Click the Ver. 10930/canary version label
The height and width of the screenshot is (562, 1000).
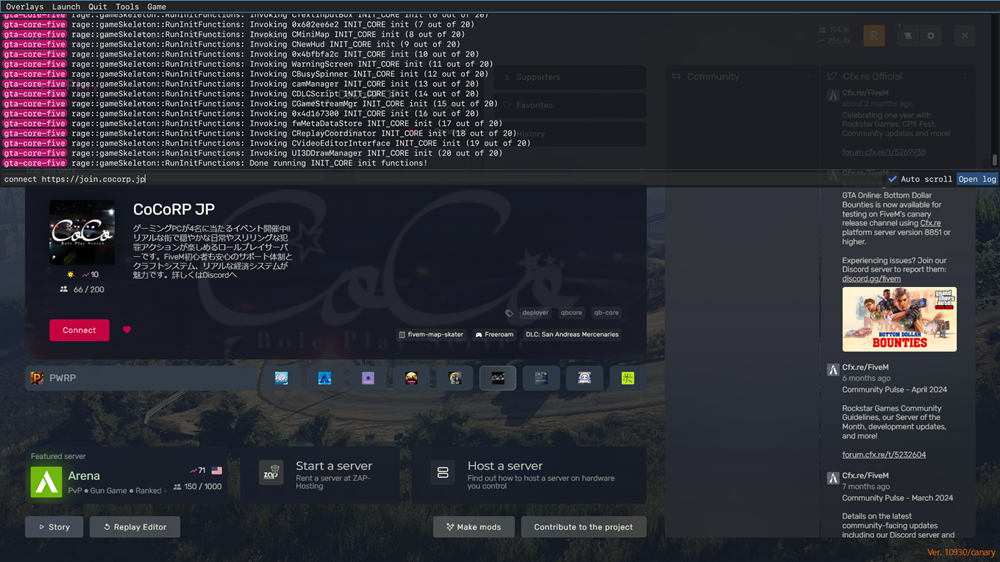point(961,552)
